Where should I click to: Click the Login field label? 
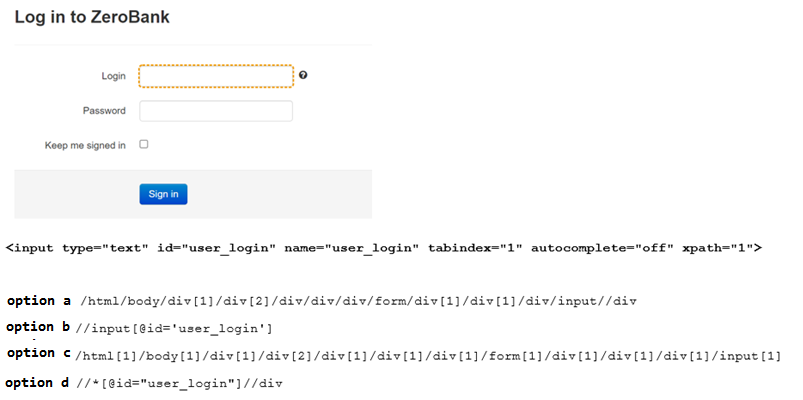pyautogui.click(x=113, y=76)
